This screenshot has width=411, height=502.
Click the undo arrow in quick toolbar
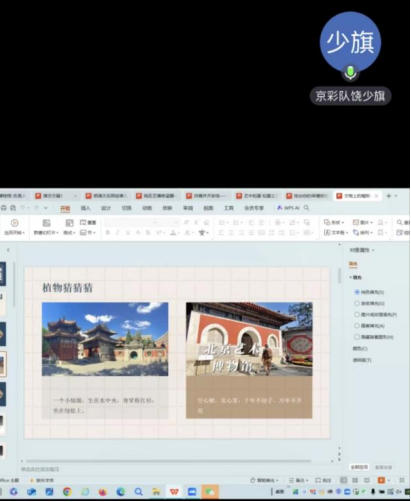click(23, 208)
